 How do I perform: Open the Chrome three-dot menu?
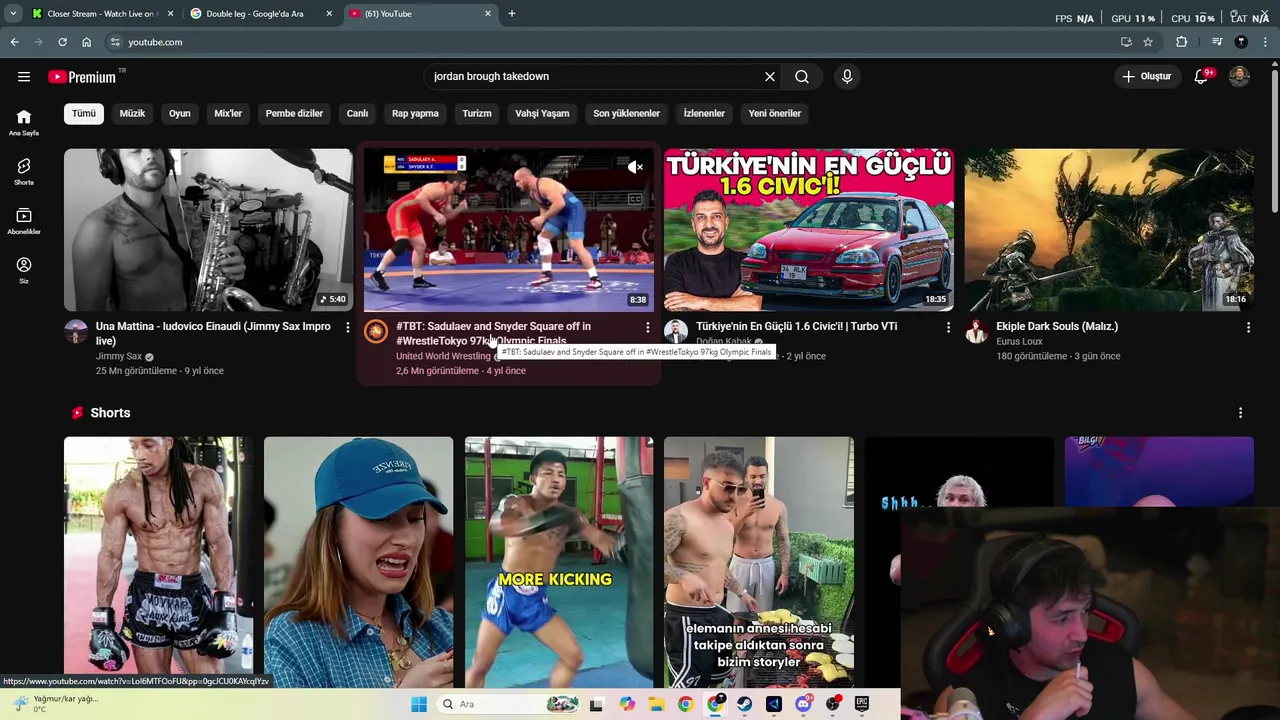click(1265, 42)
